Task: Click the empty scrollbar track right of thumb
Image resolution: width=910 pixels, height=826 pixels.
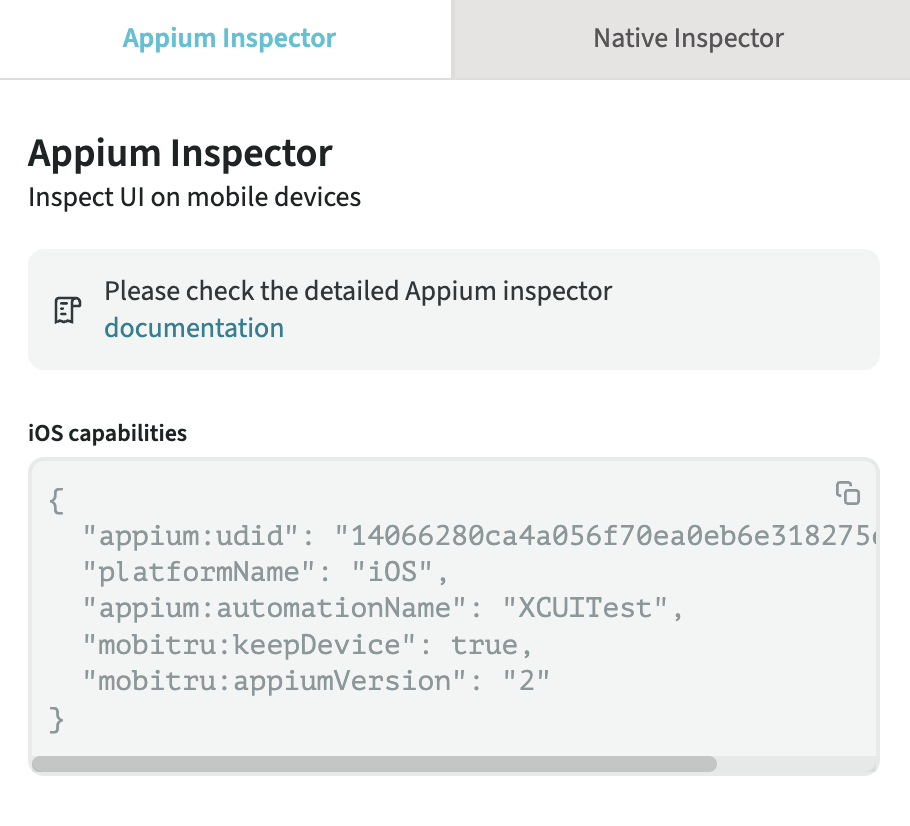Action: pos(795,764)
